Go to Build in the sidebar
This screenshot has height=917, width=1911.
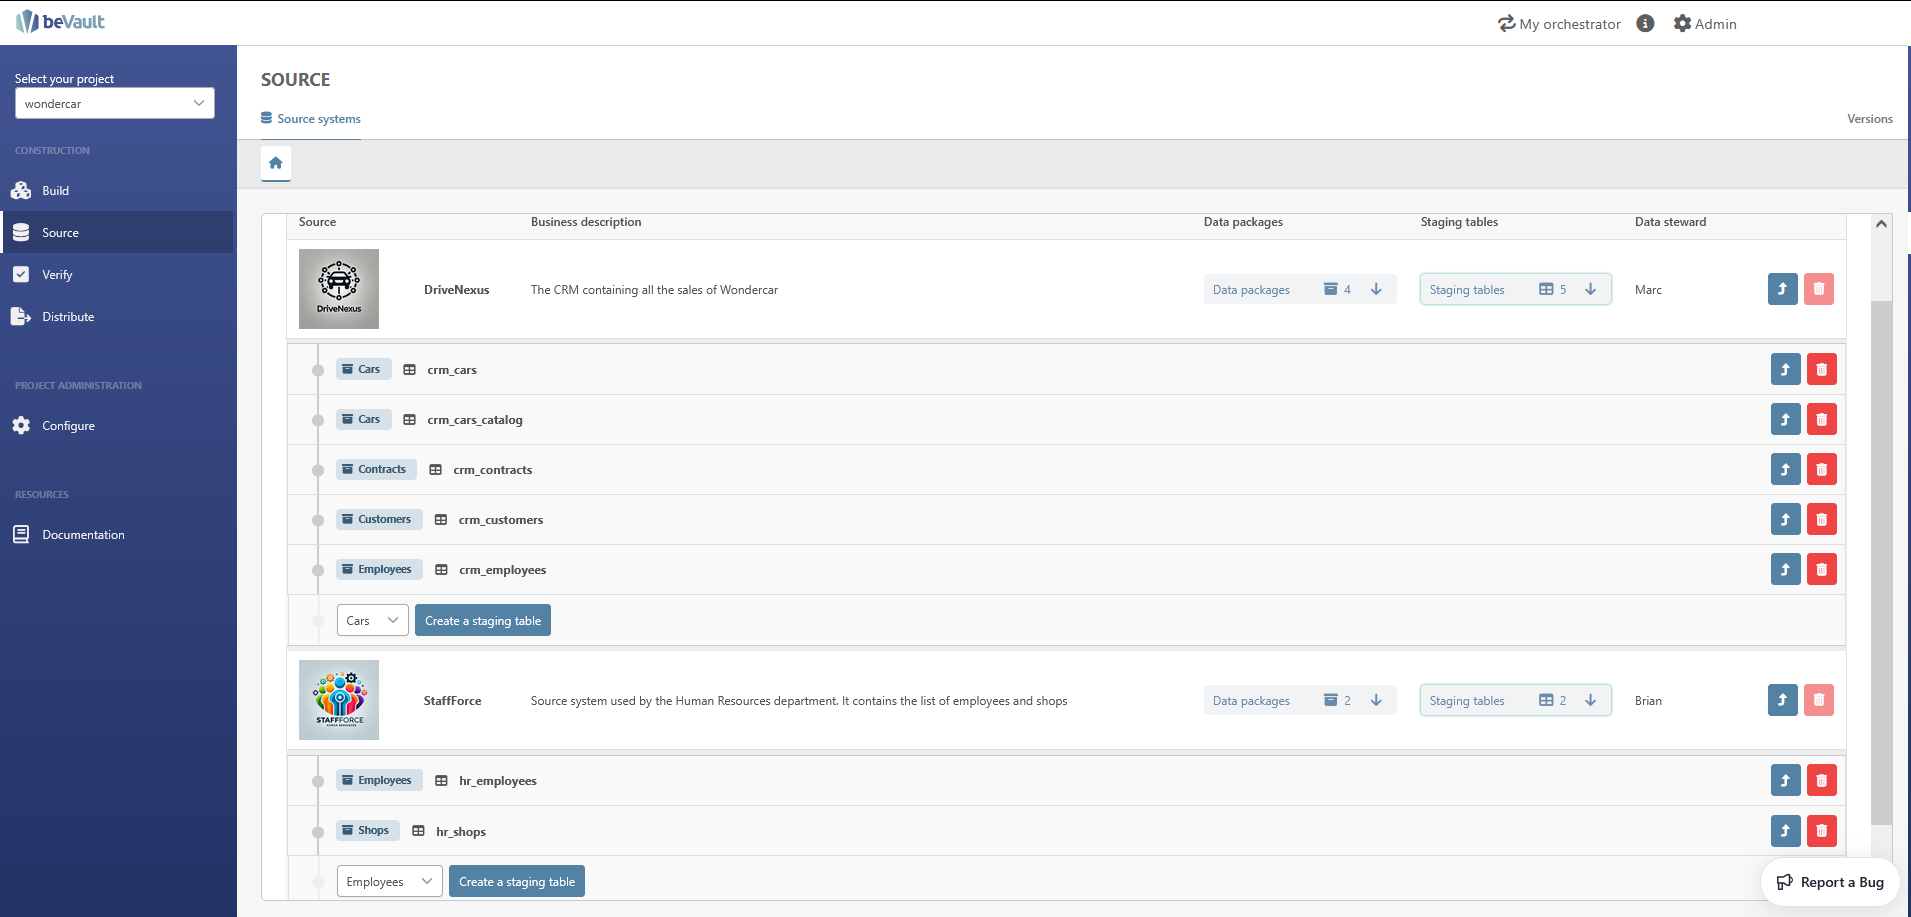tap(56, 191)
